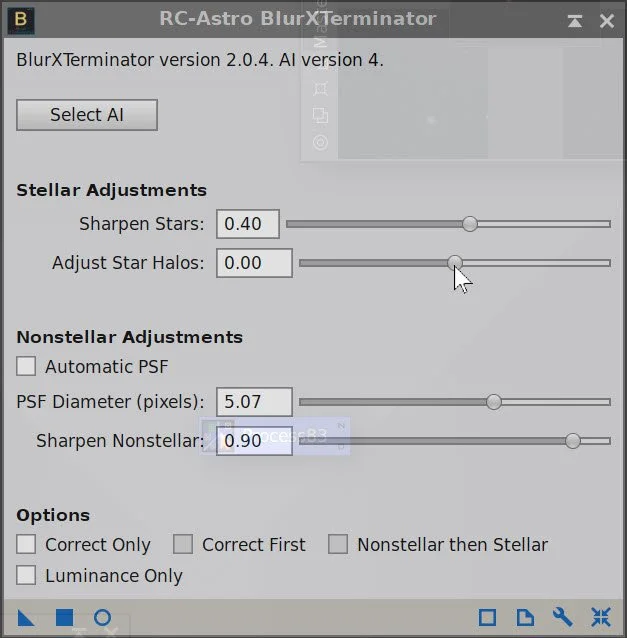Click the BlurXTerminator B logo icon
627x638 pixels.
click(21, 20)
